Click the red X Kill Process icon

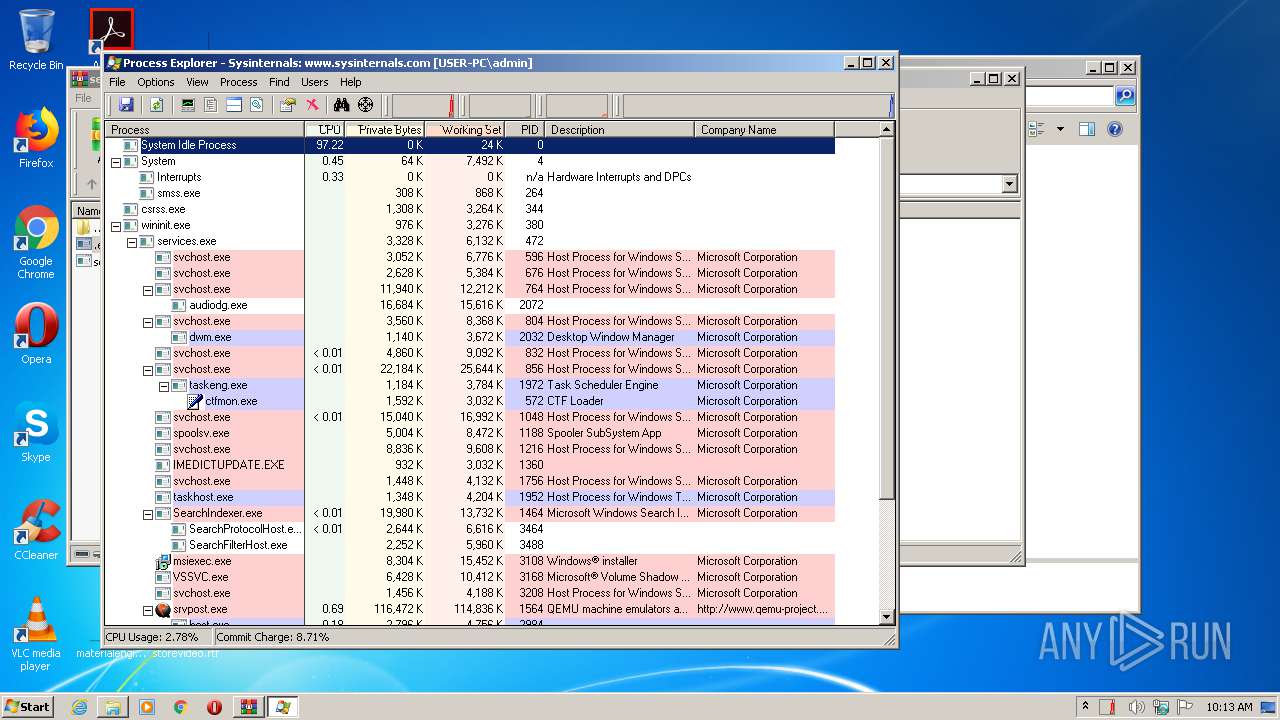point(312,104)
